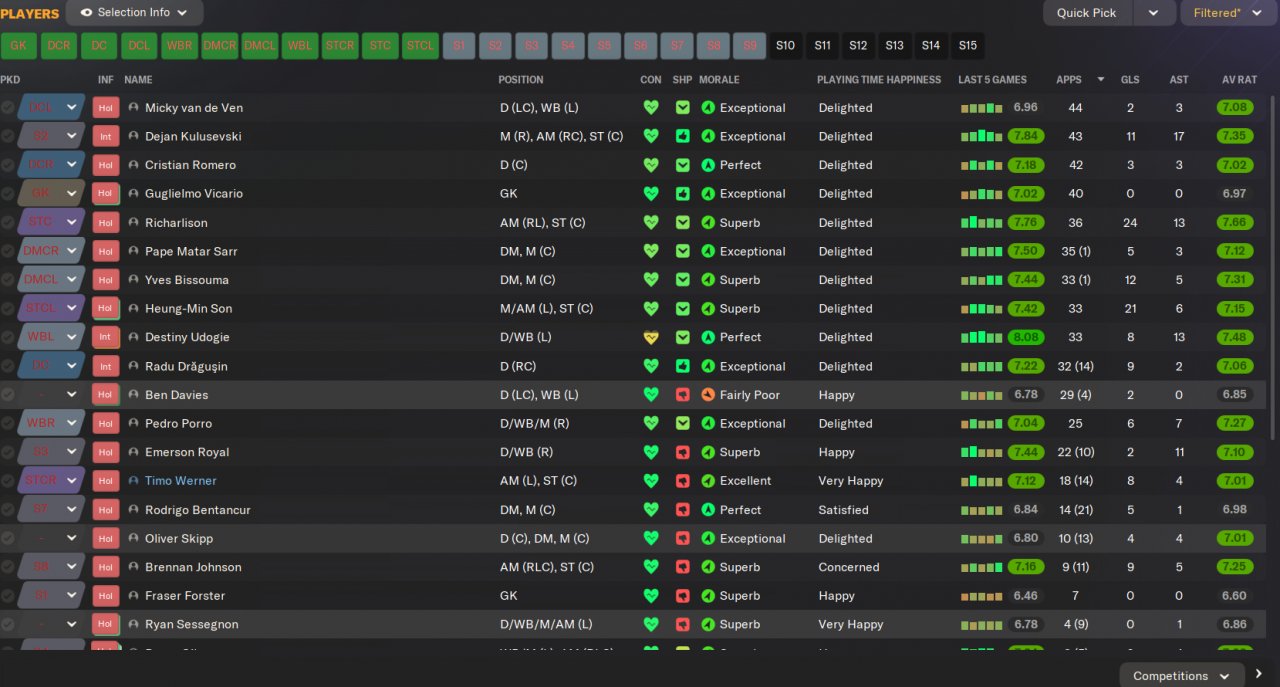
Task: Click player profile icon beside Heung-Min Son
Action: pyautogui.click(x=134, y=308)
